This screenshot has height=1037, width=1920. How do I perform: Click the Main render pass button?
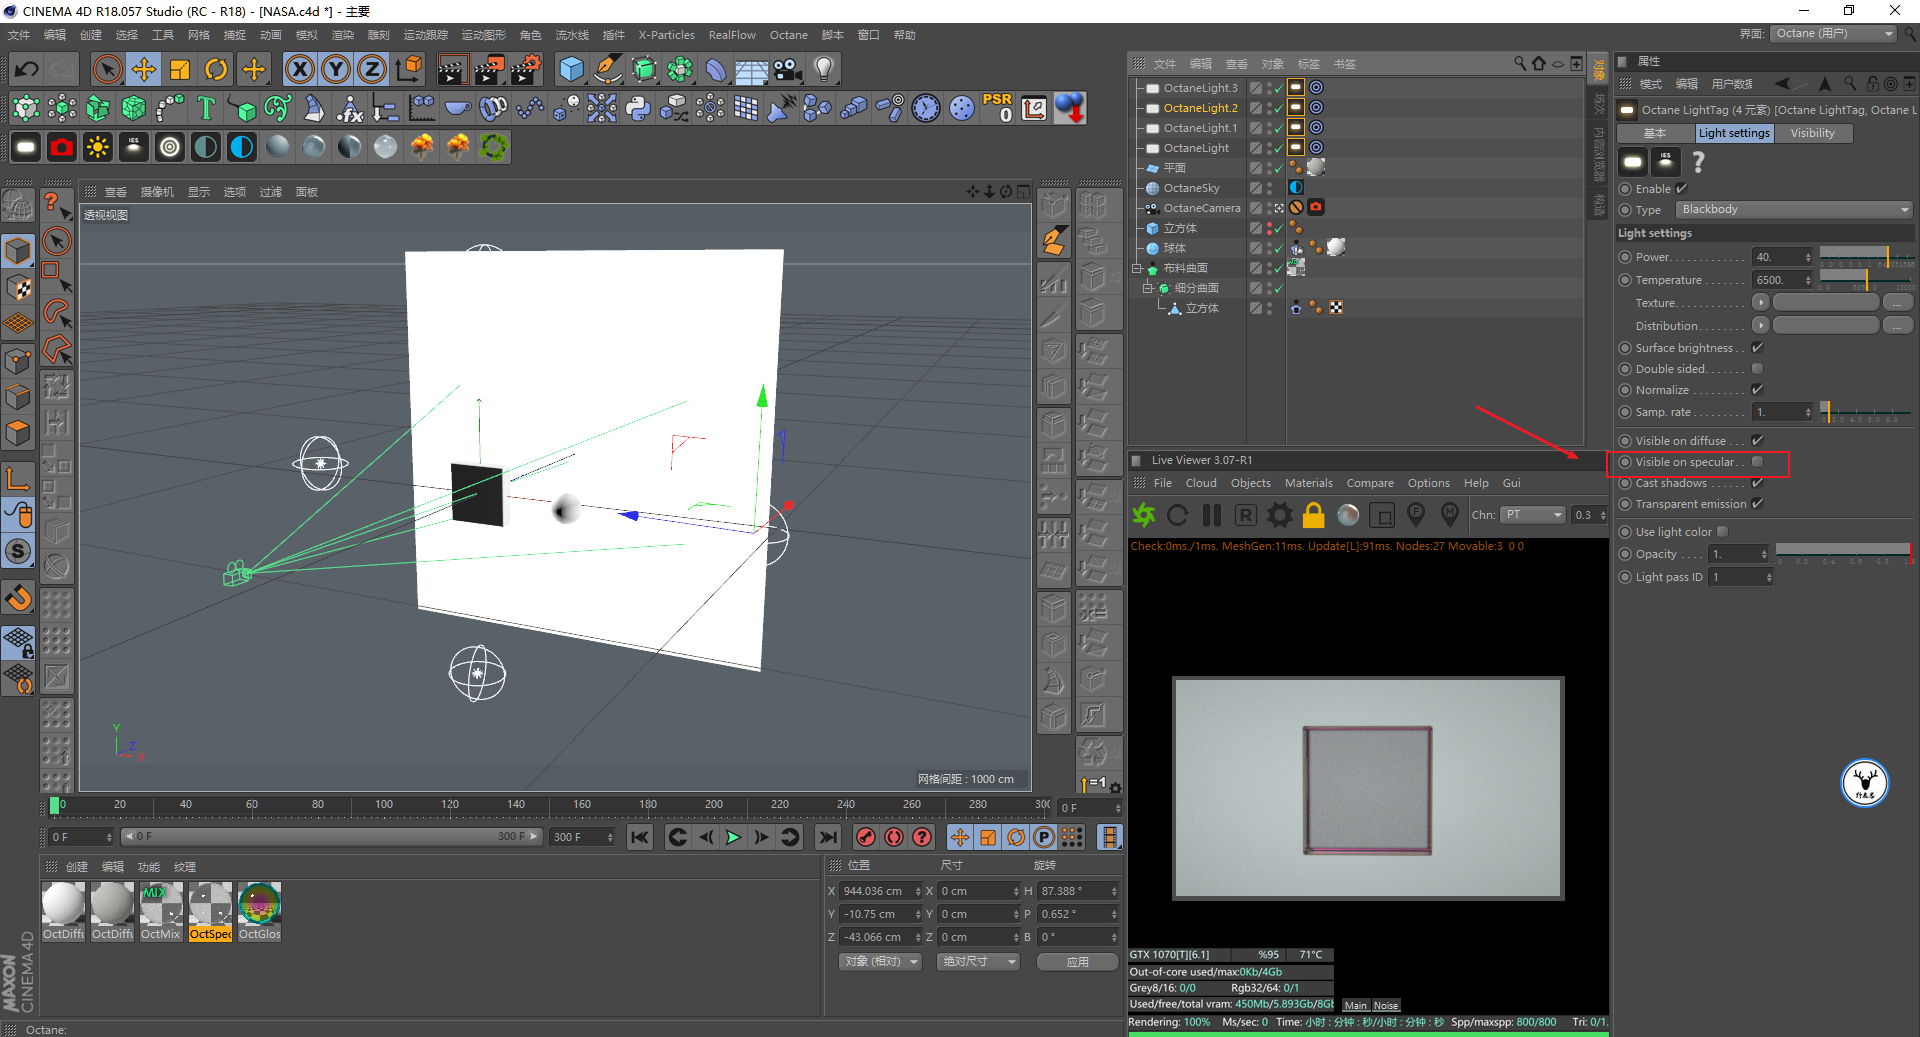(x=1355, y=1006)
